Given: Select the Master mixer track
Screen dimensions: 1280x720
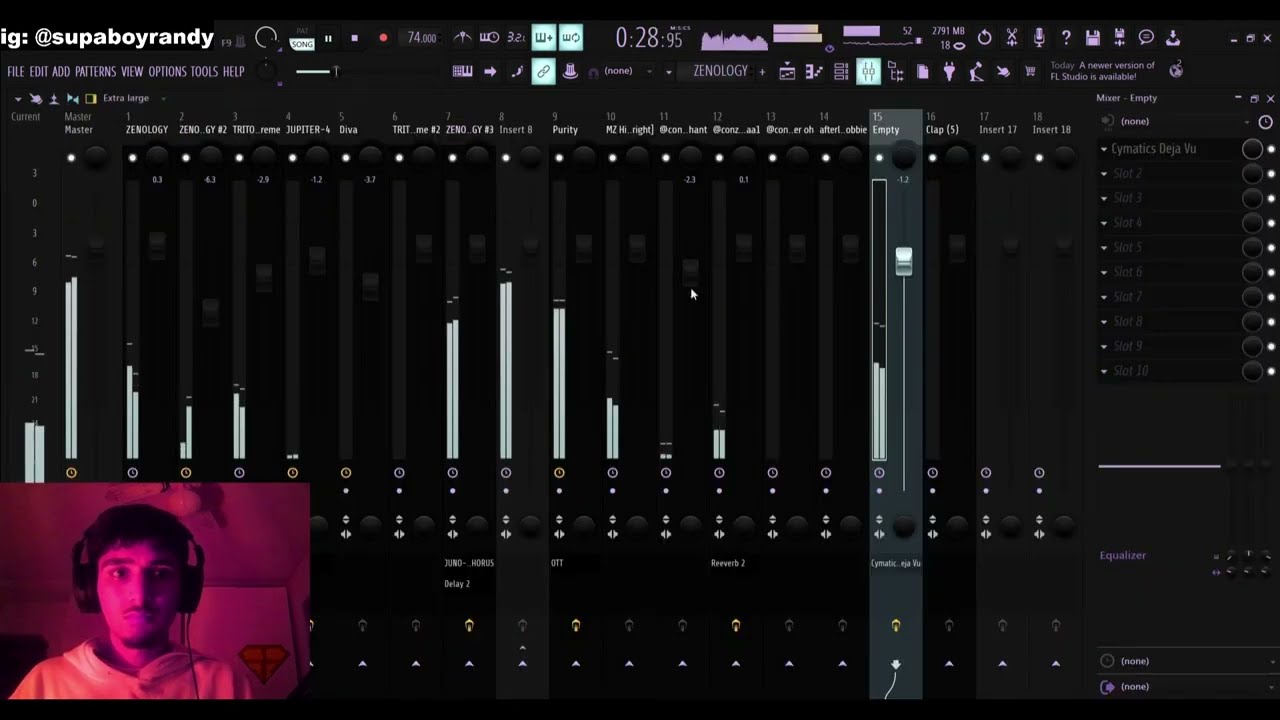Looking at the screenshot, I should 79,130.
